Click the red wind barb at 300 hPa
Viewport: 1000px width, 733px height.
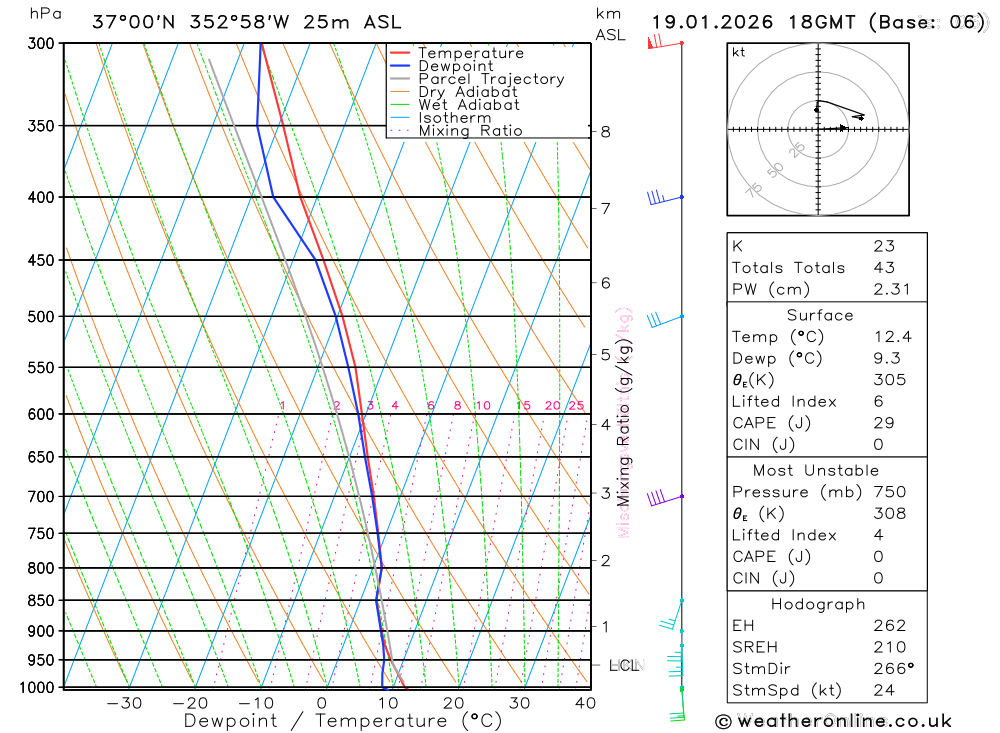tap(665, 43)
